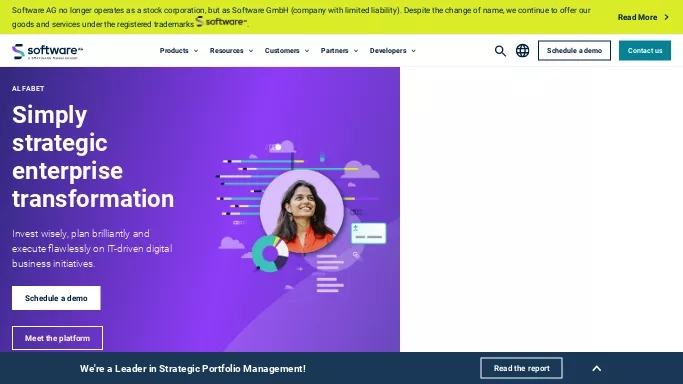The width and height of the screenshot is (683, 384).
Task: Expand the Resources menu
Action: (x=231, y=51)
